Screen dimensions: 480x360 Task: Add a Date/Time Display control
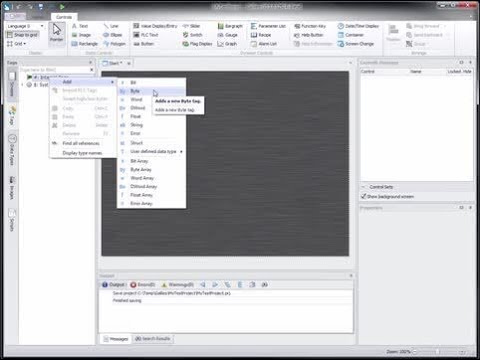pos(358,26)
